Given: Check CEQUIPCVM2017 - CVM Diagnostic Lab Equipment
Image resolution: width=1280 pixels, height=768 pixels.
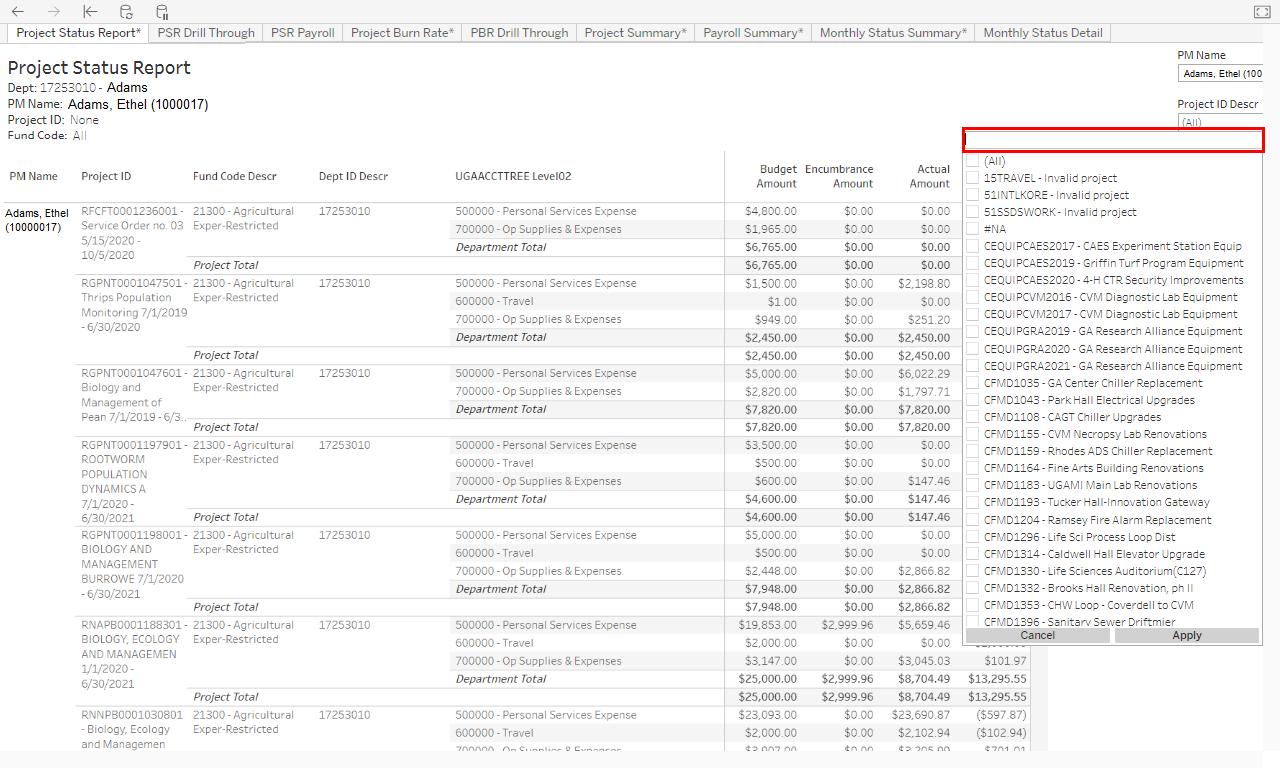Looking at the screenshot, I should point(972,314).
